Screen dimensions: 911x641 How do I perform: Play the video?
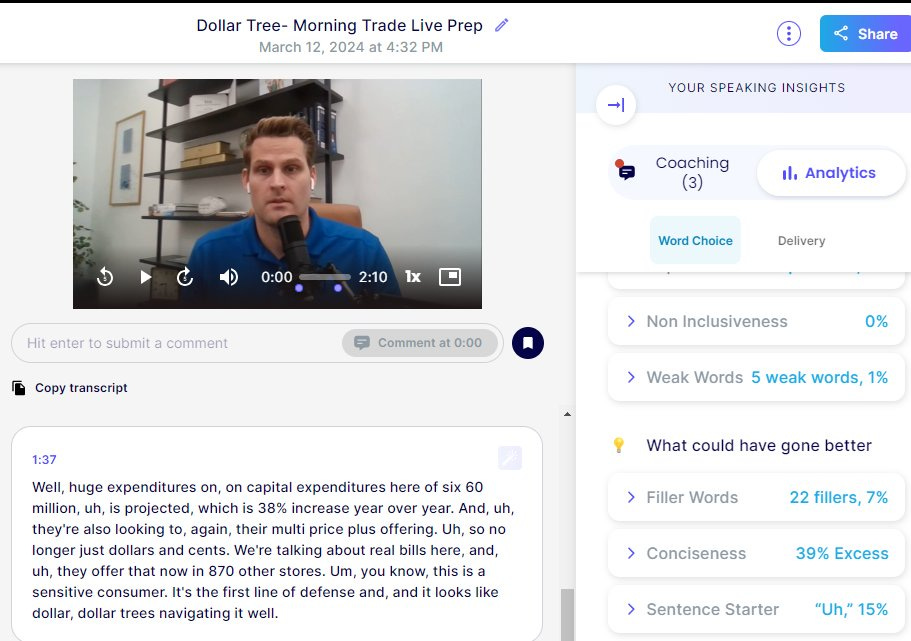pyautogui.click(x=145, y=277)
